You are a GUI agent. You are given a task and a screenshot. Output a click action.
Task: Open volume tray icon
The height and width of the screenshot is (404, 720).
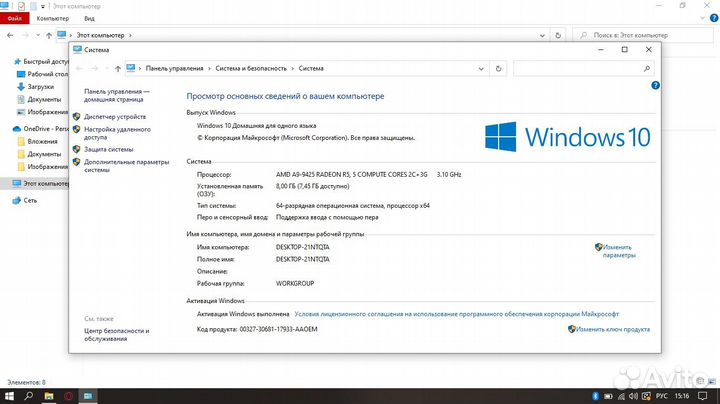click(634, 396)
